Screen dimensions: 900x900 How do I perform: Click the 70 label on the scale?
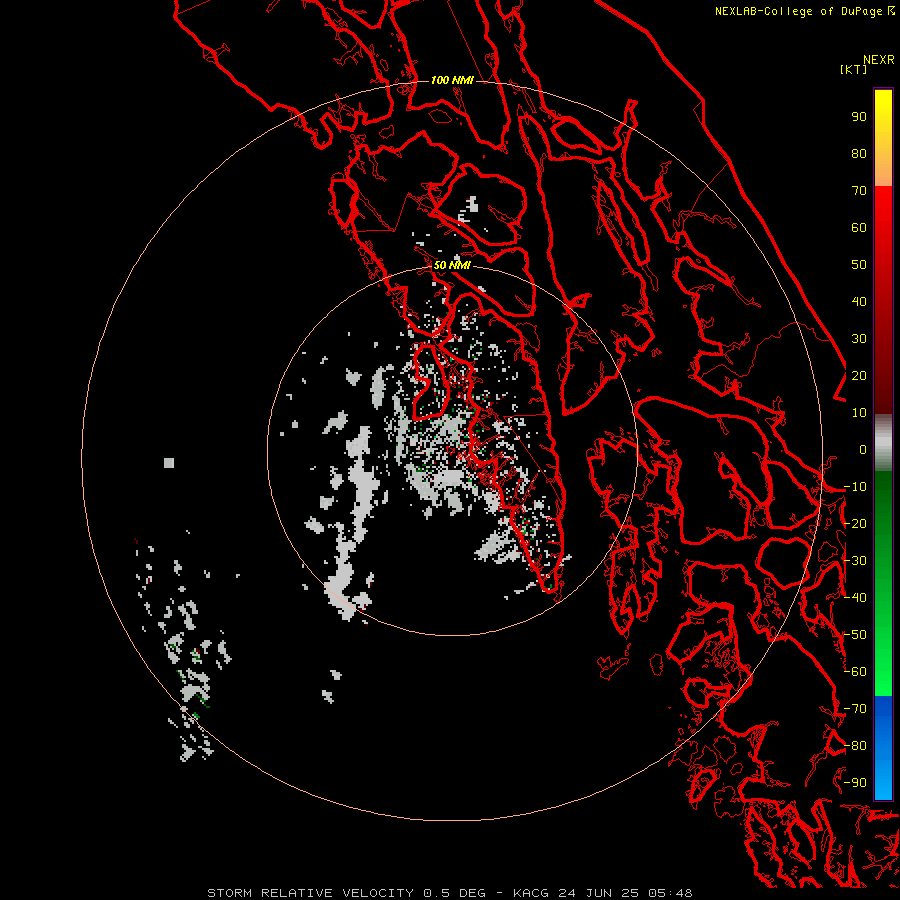[x=859, y=191]
